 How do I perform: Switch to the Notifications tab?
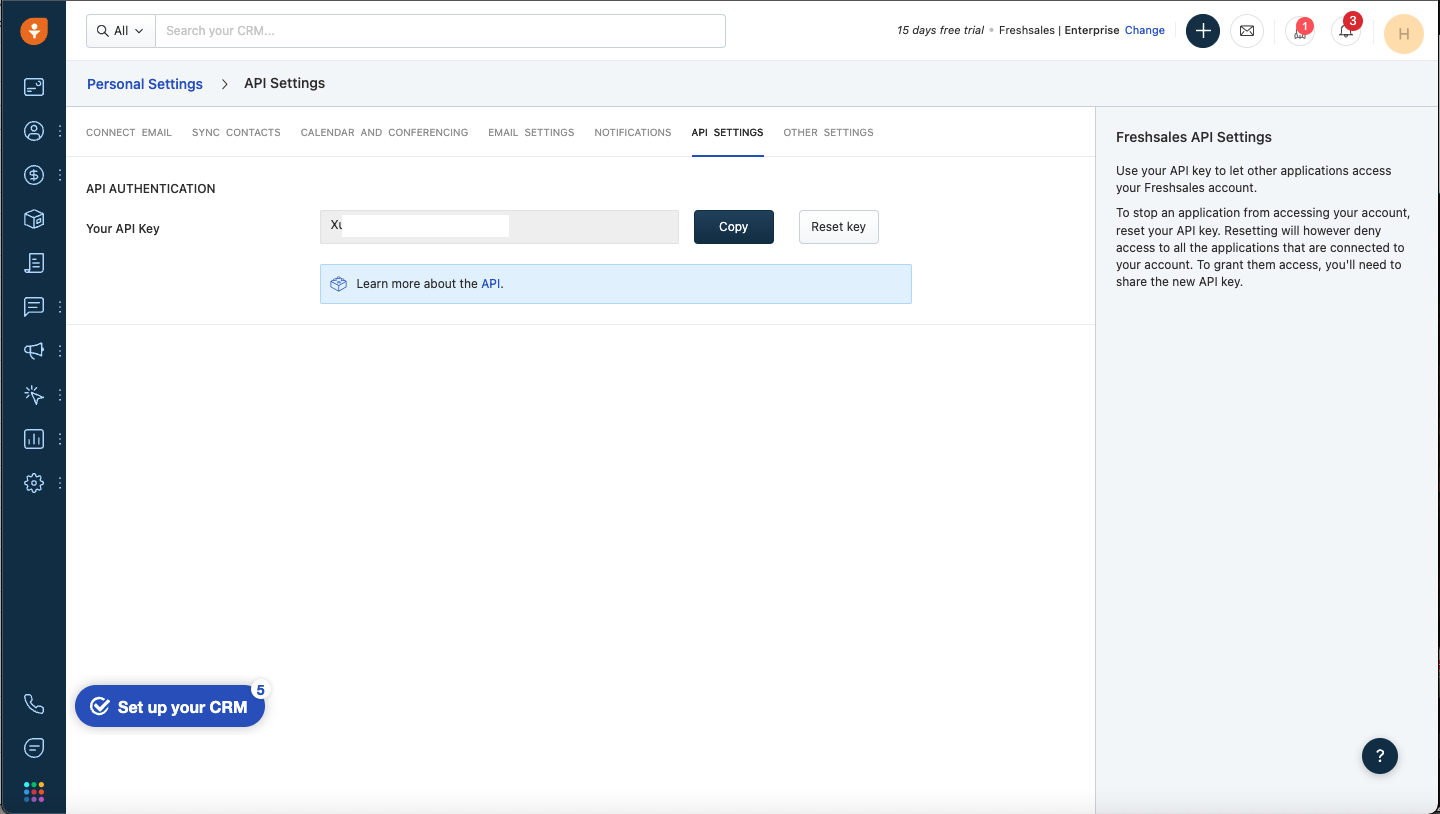(x=633, y=132)
